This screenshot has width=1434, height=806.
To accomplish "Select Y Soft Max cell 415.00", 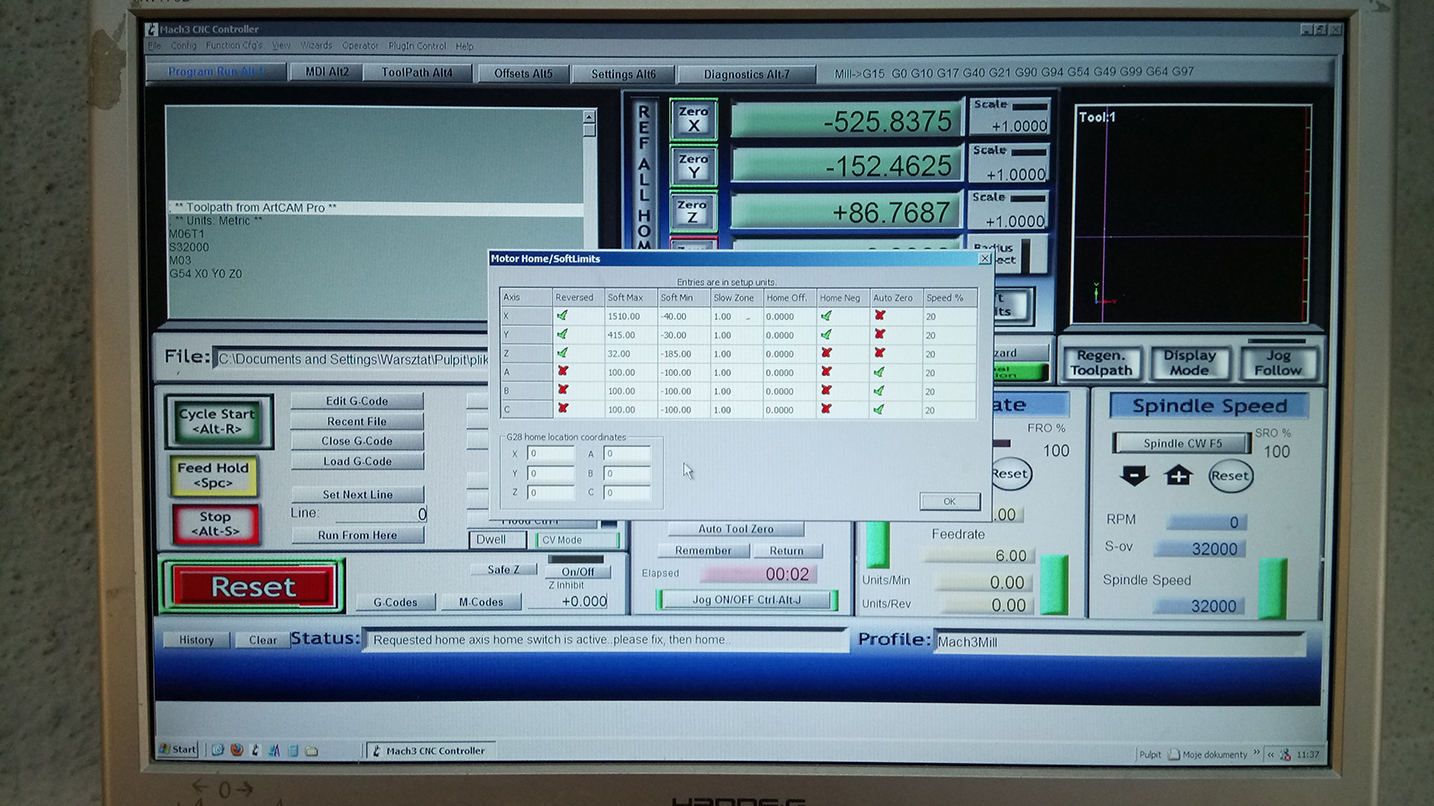I will (x=630, y=335).
